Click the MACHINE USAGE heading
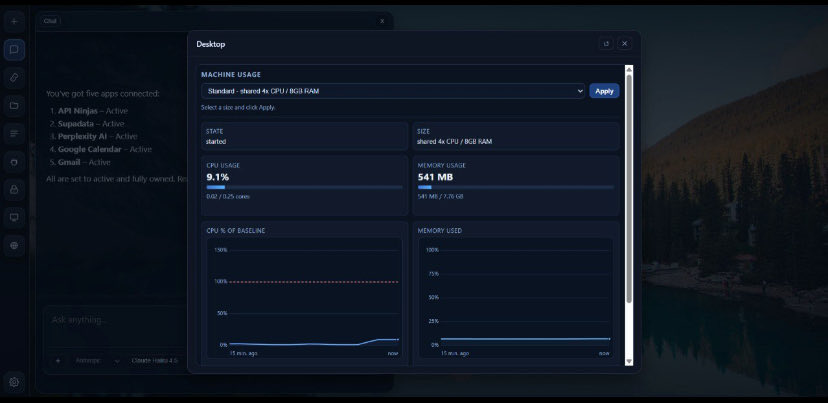This screenshot has width=828, height=403. pyautogui.click(x=231, y=75)
